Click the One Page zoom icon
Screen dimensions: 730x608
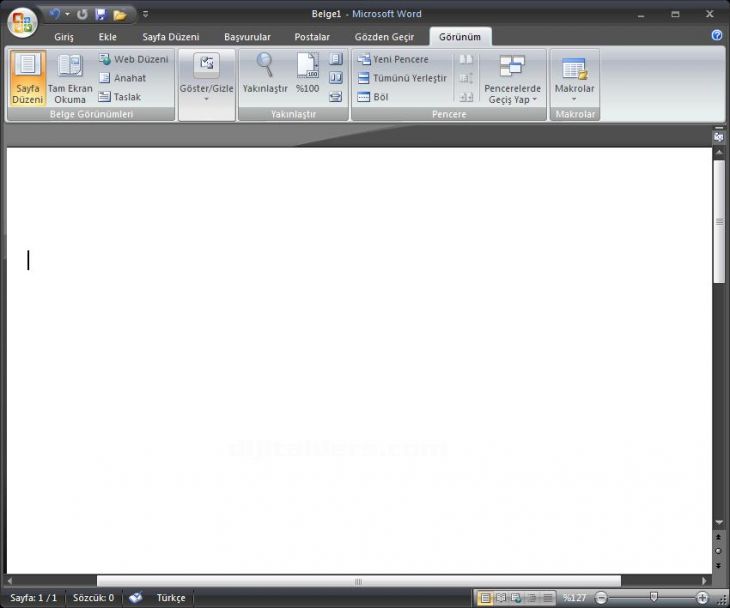(x=336, y=59)
